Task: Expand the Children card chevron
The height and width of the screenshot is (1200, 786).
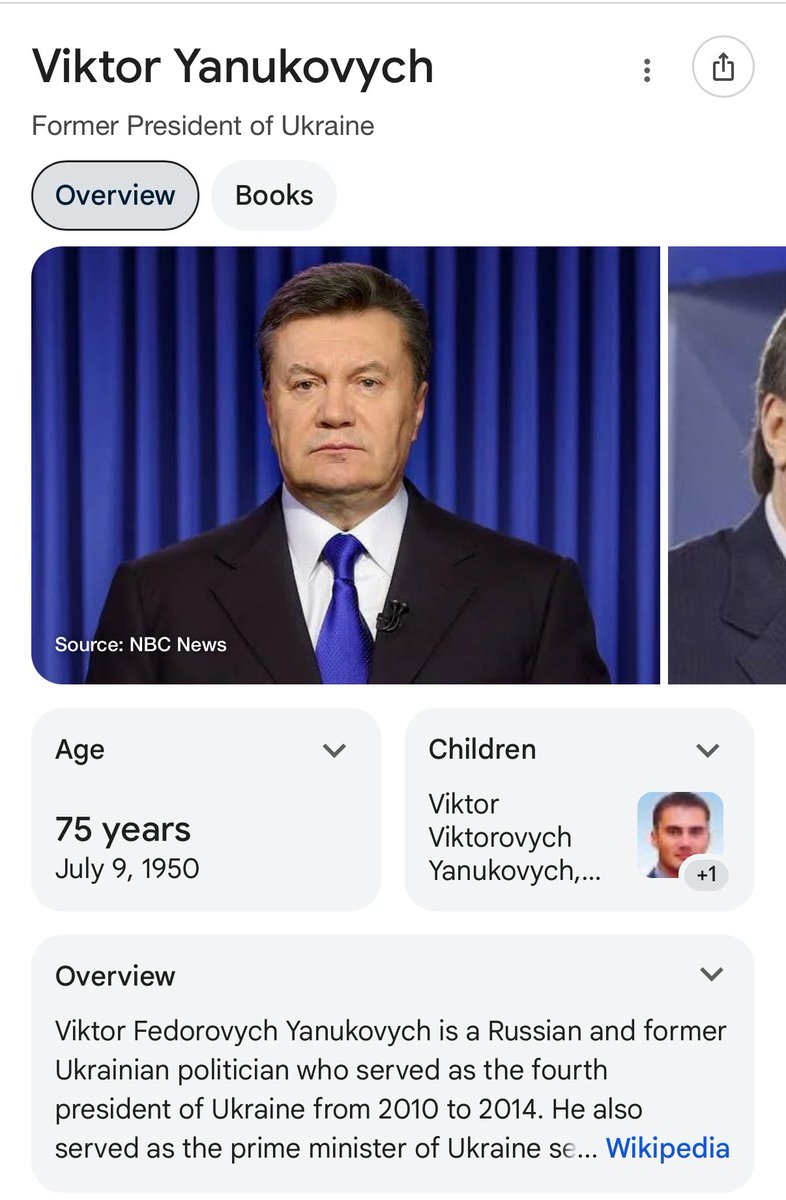Action: pos(708,750)
